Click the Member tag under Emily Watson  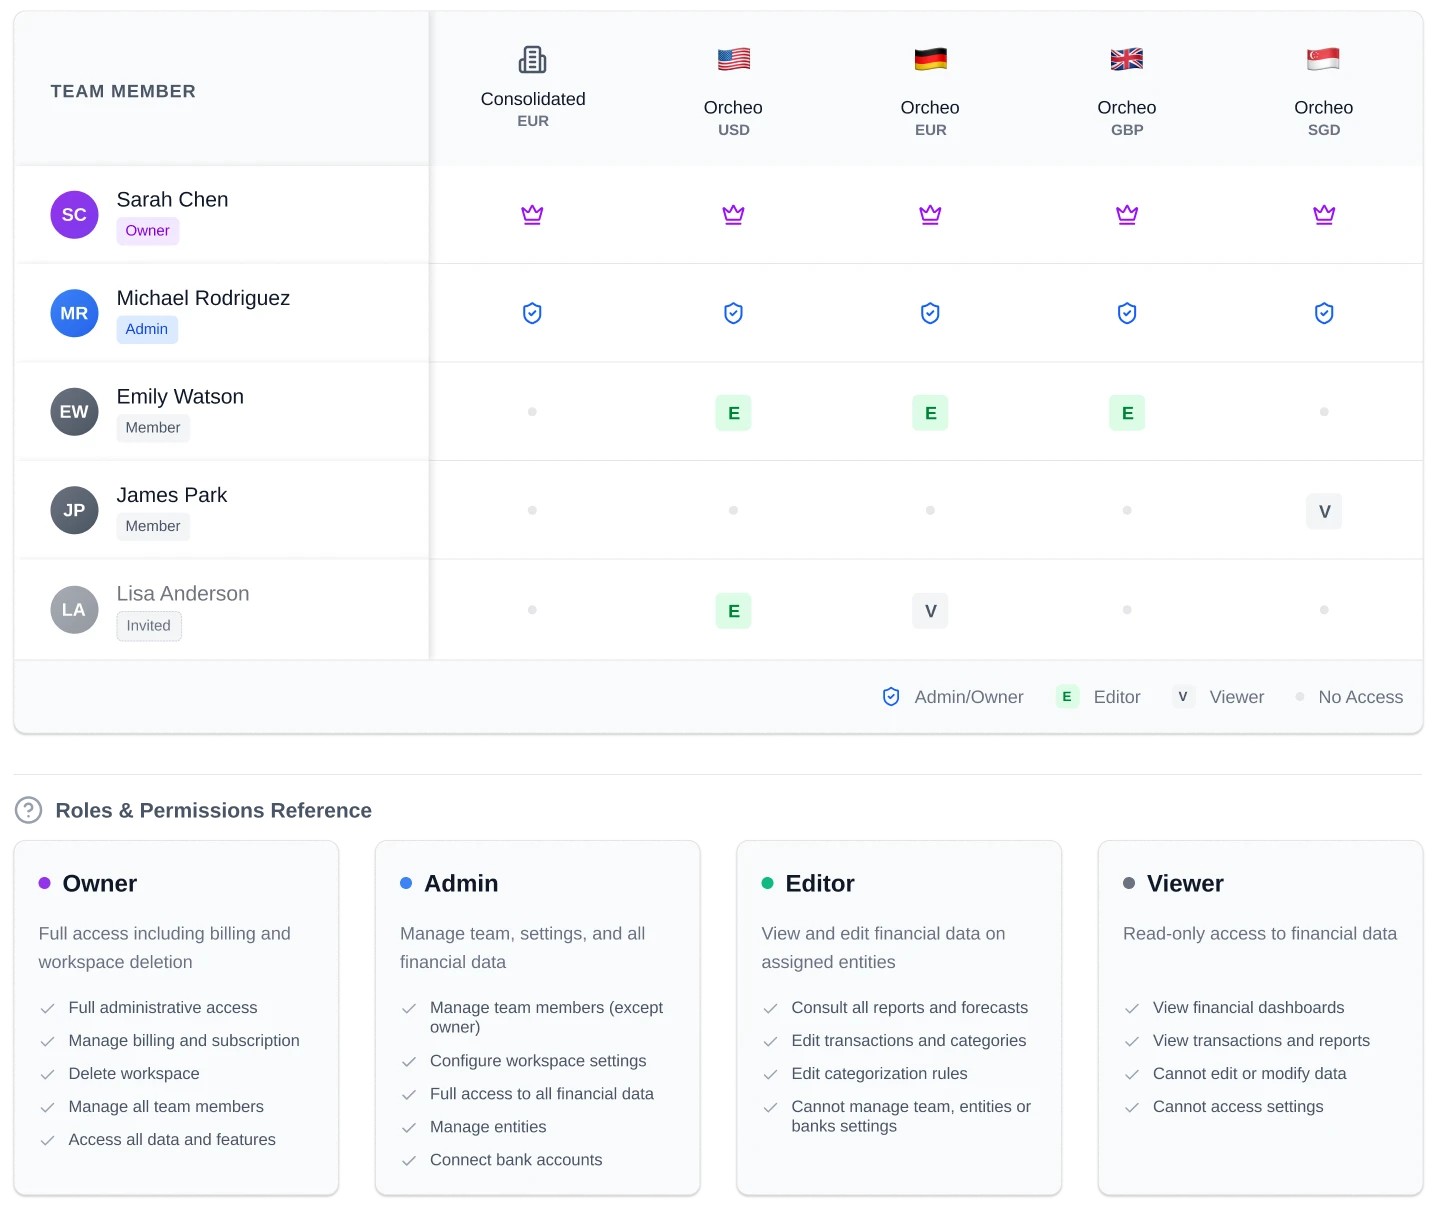pyautogui.click(x=153, y=427)
